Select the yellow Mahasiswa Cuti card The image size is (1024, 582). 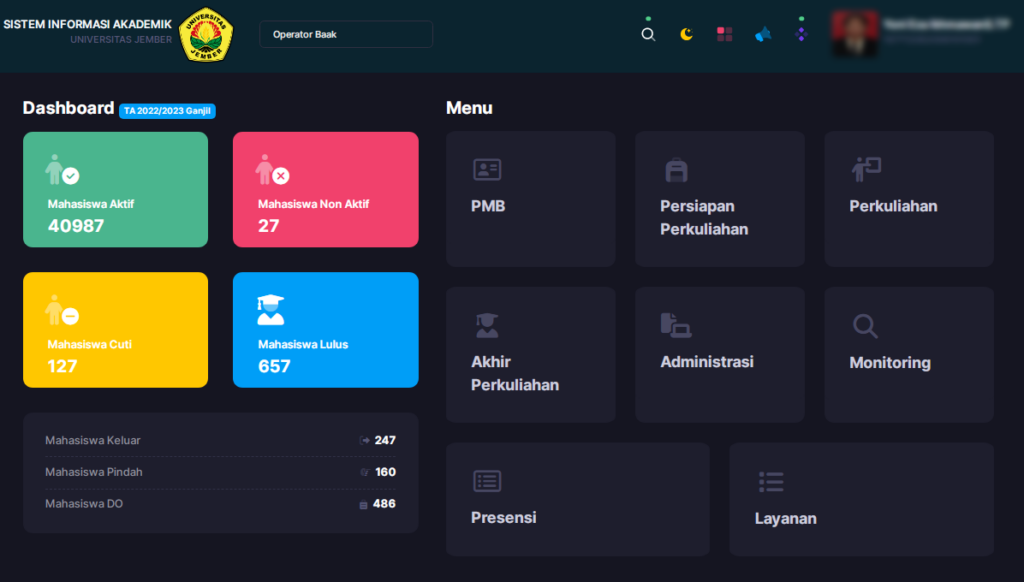tap(115, 329)
